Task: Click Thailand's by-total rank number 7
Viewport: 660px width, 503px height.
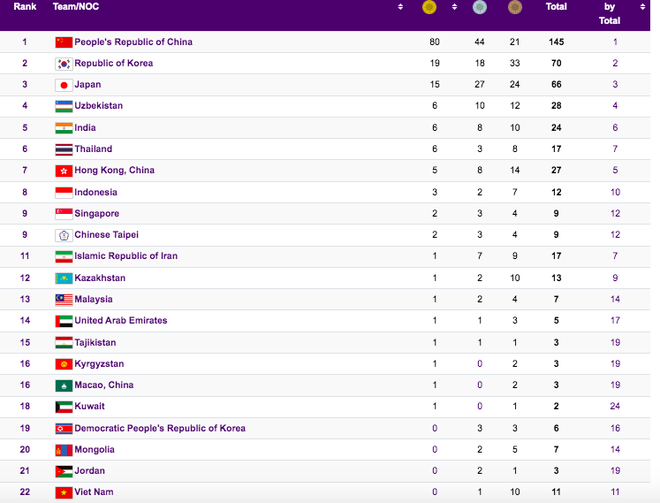Action: click(615, 149)
